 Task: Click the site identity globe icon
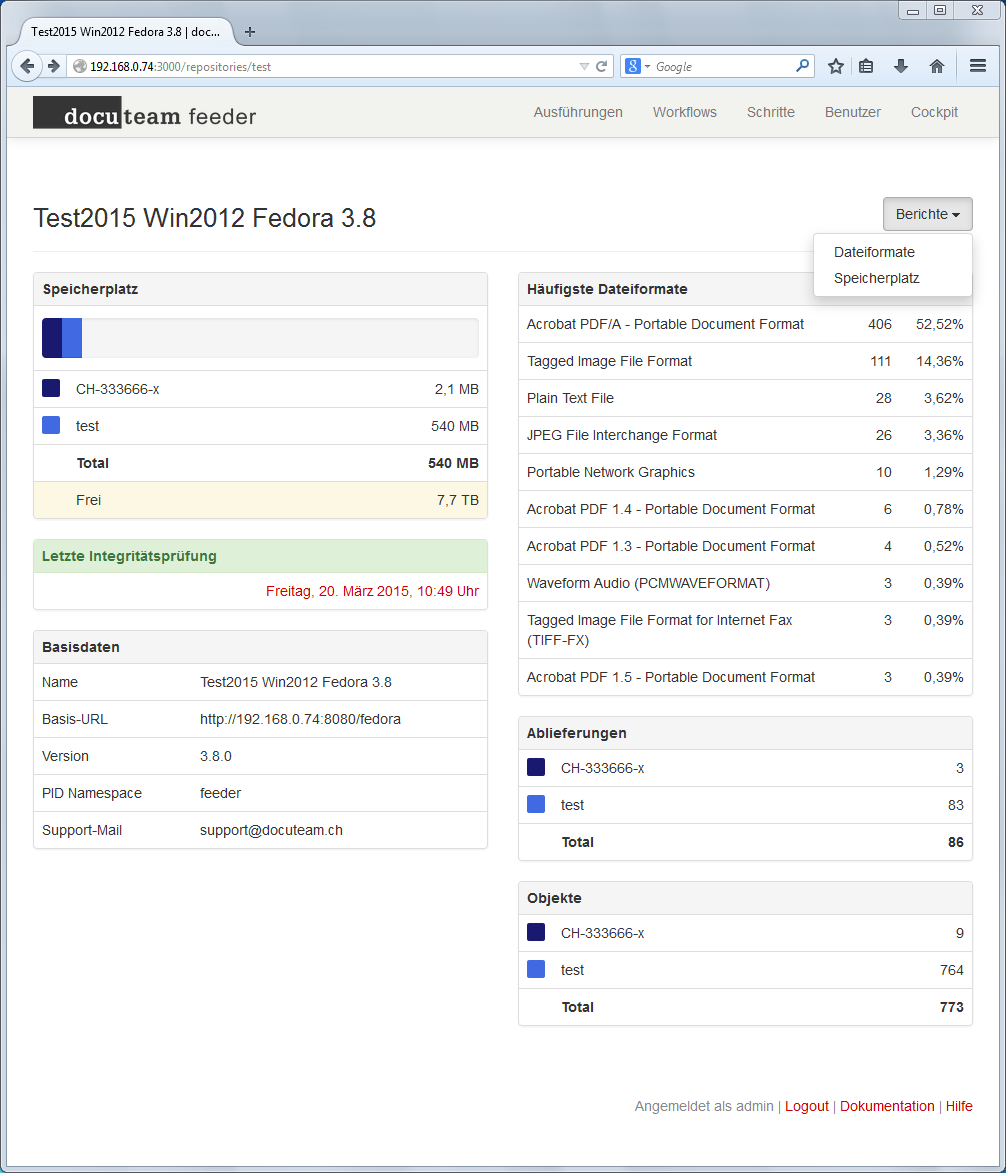pyautogui.click(x=79, y=67)
